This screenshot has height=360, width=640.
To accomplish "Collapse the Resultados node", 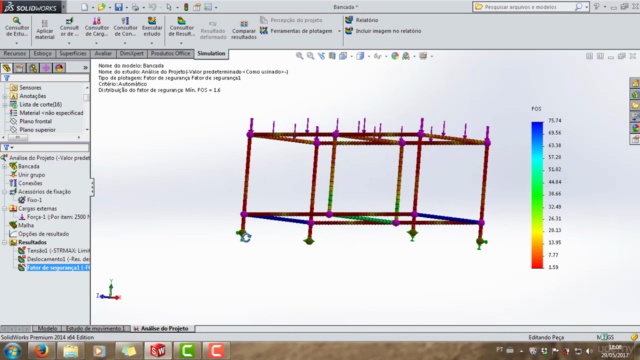I will click(x=4, y=242).
